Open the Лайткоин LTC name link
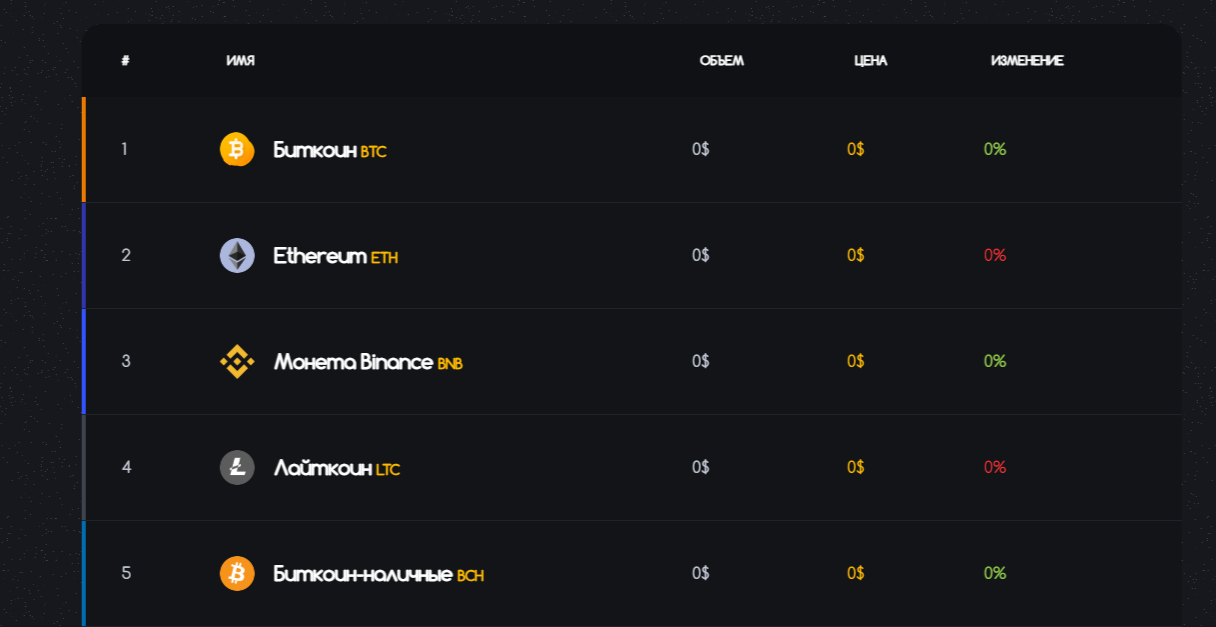Viewport: 1216px width, 627px height. pos(337,468)
